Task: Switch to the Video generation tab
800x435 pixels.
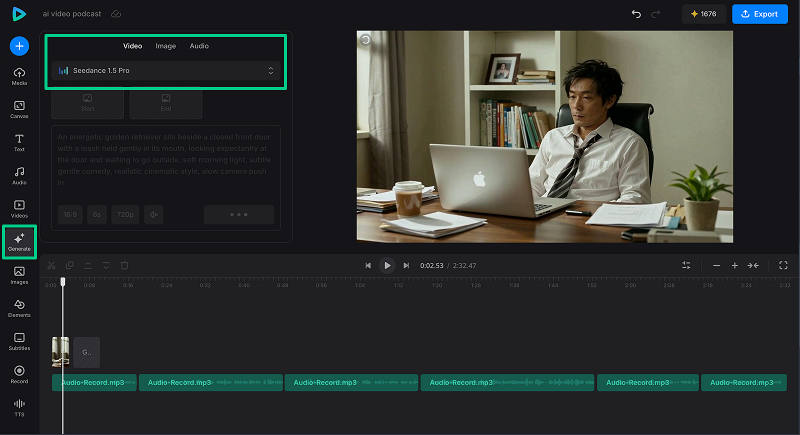Action: (x=132, y=46)
